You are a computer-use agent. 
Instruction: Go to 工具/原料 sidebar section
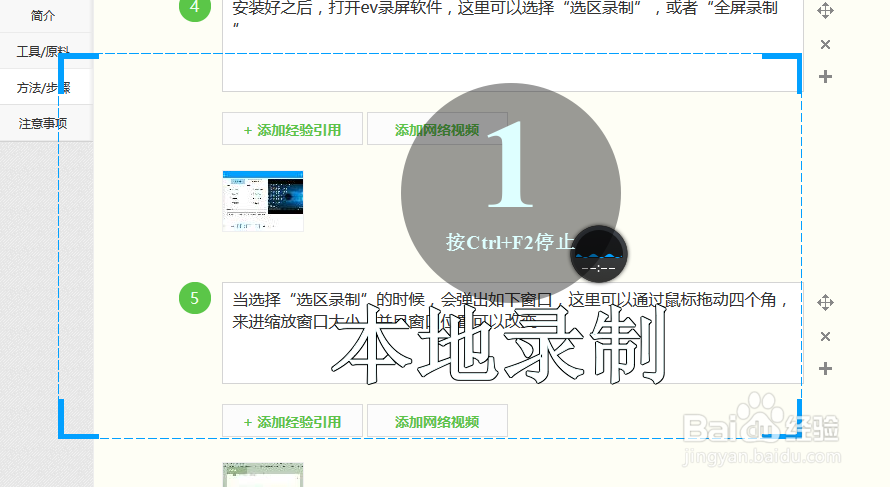click(44, 51)
